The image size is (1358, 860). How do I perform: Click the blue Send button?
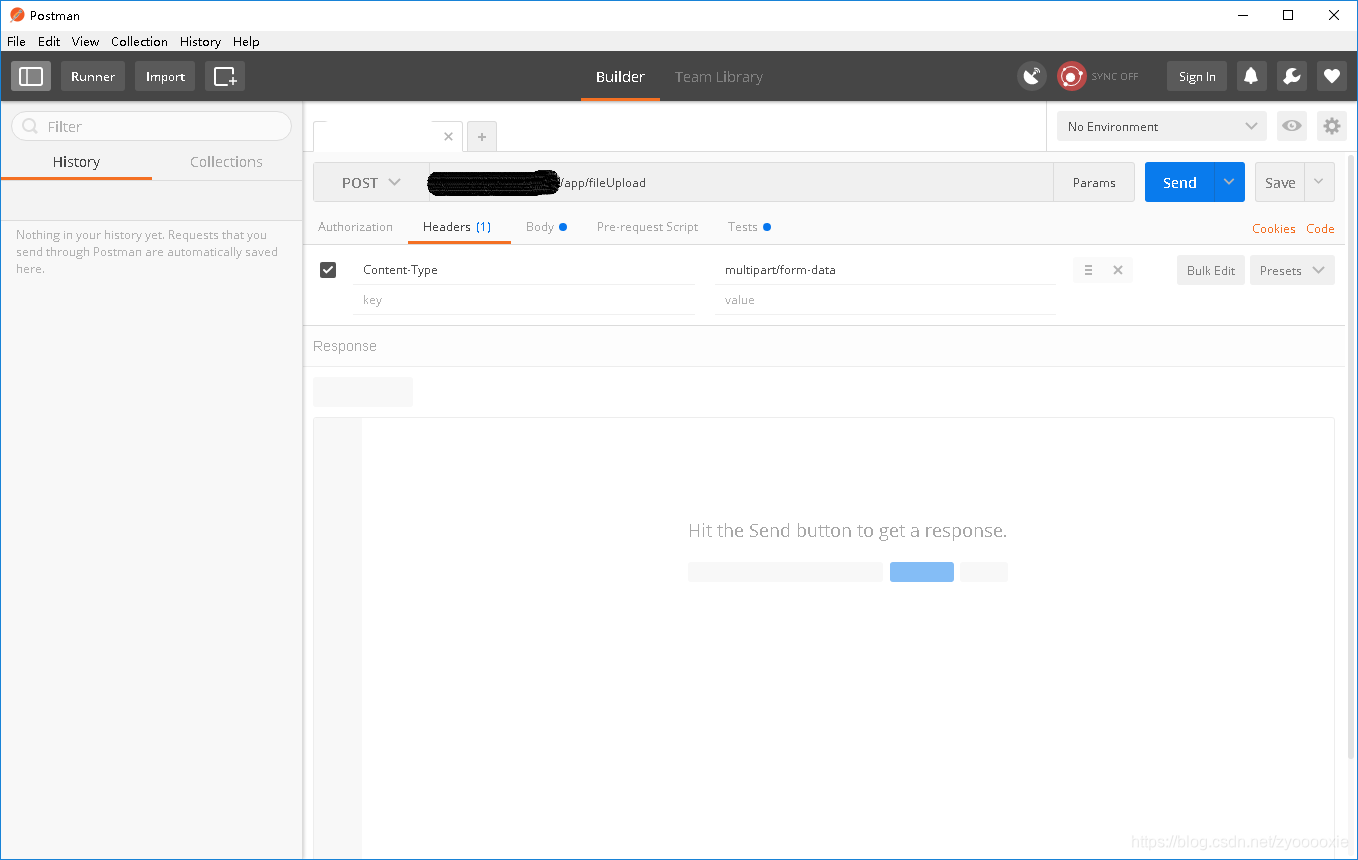(1180, 182)
